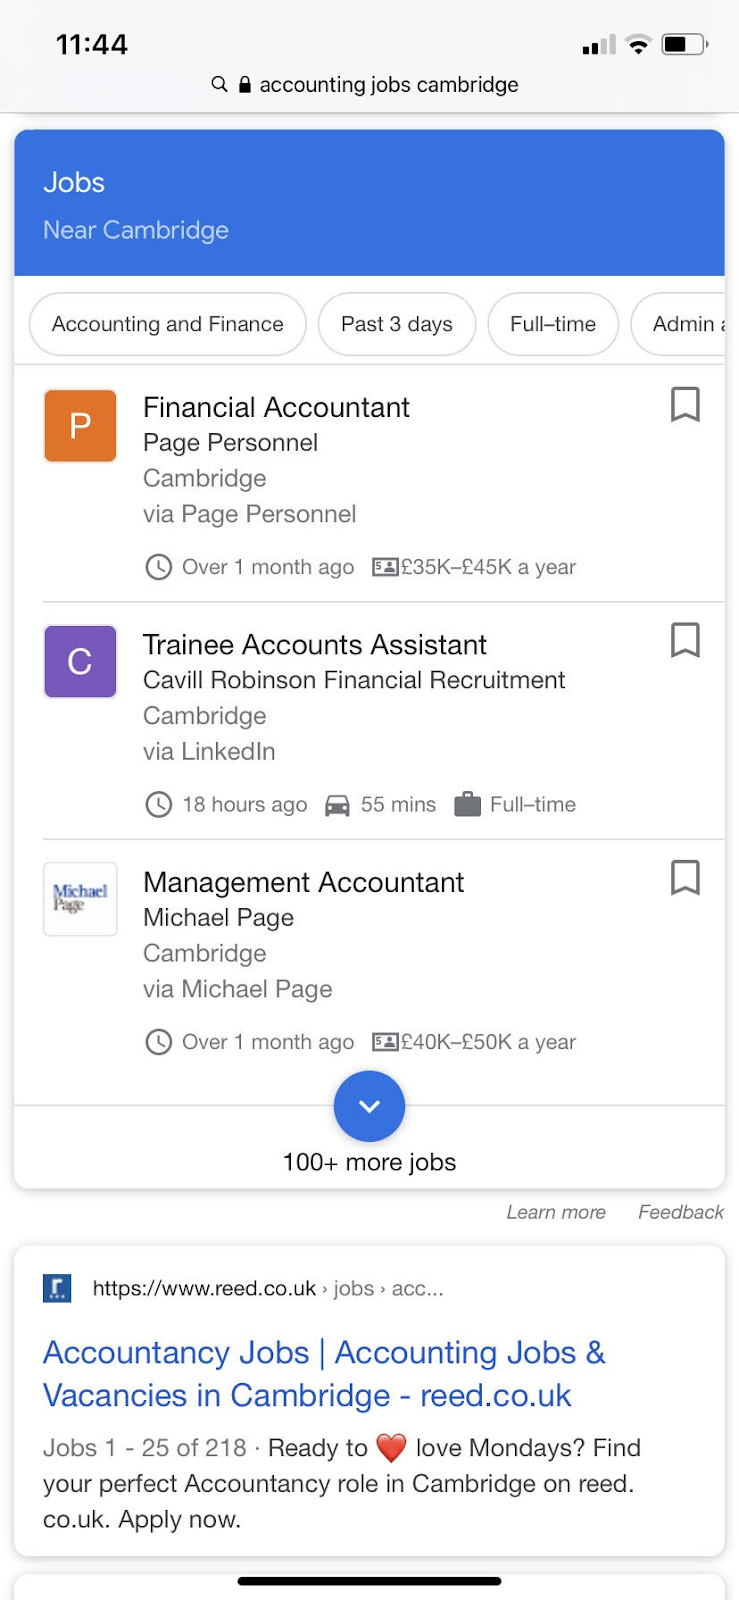
Task: Select the Accounting and Finance filter chip
Action: tap(168, 324)
